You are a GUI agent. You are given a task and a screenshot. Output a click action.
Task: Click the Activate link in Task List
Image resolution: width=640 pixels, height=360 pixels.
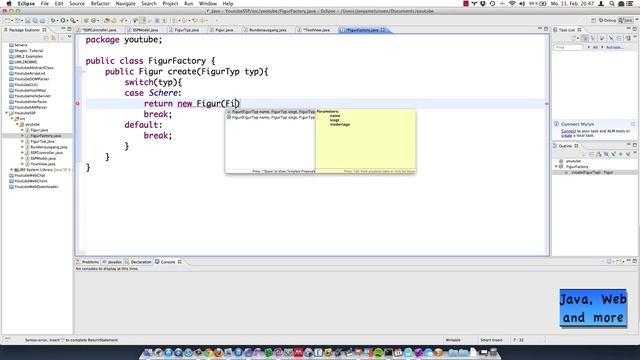click(614, 47)
